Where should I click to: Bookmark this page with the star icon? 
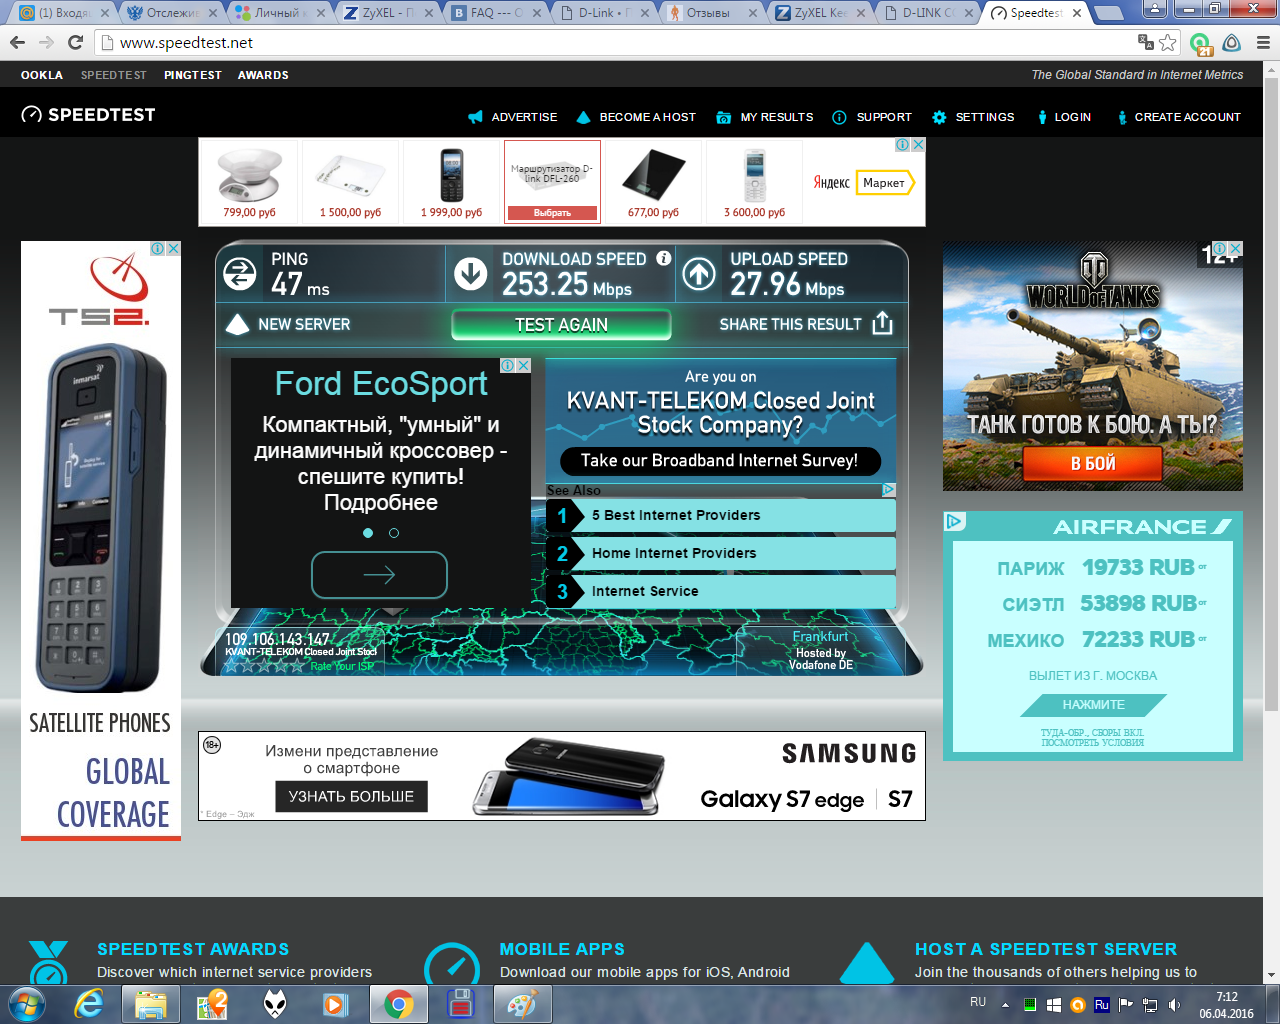[1167, 43]
